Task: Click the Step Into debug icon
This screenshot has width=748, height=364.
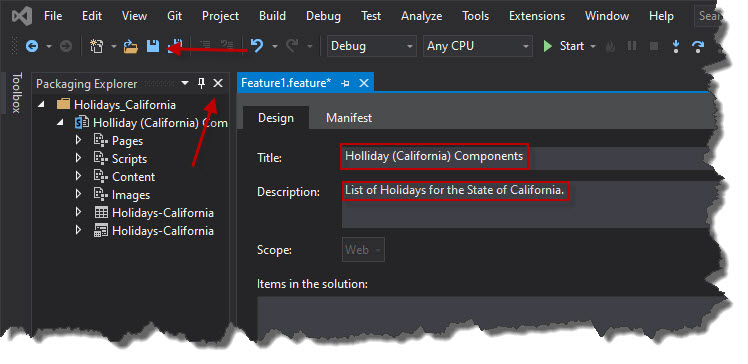Action: (x=675, y=46)
